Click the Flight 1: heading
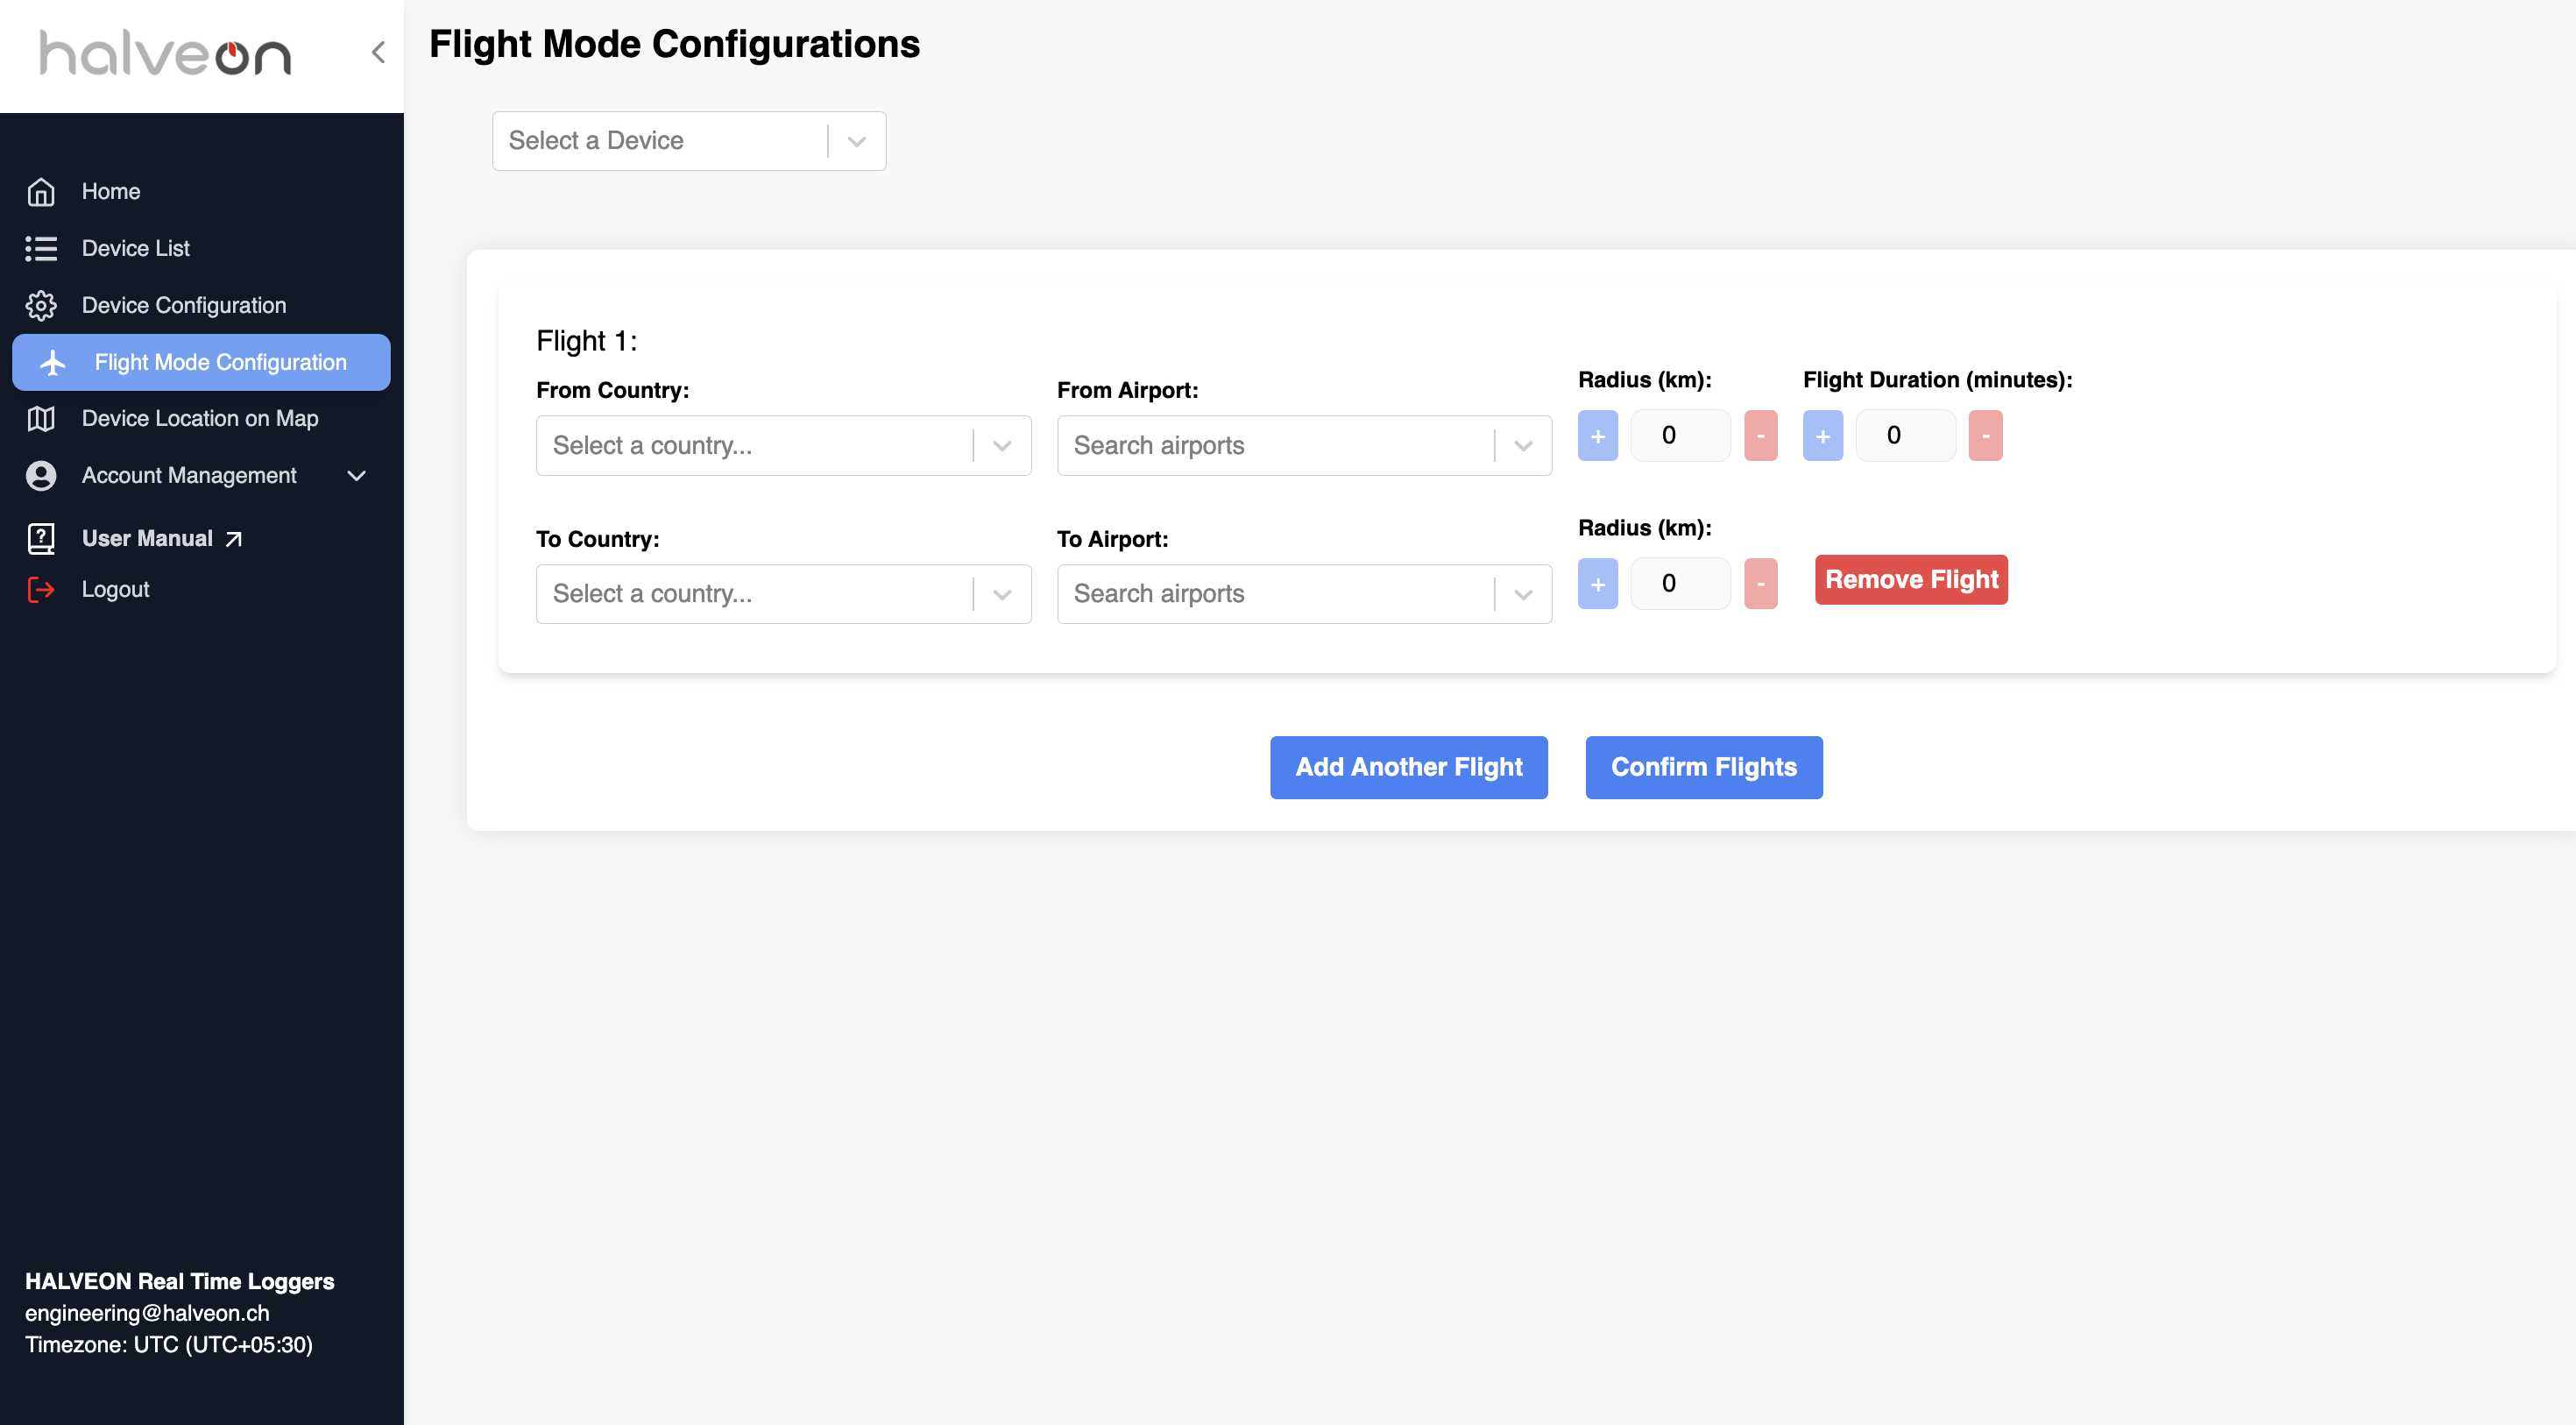This screenshot has width=2576, height=1425. (586, 341)
